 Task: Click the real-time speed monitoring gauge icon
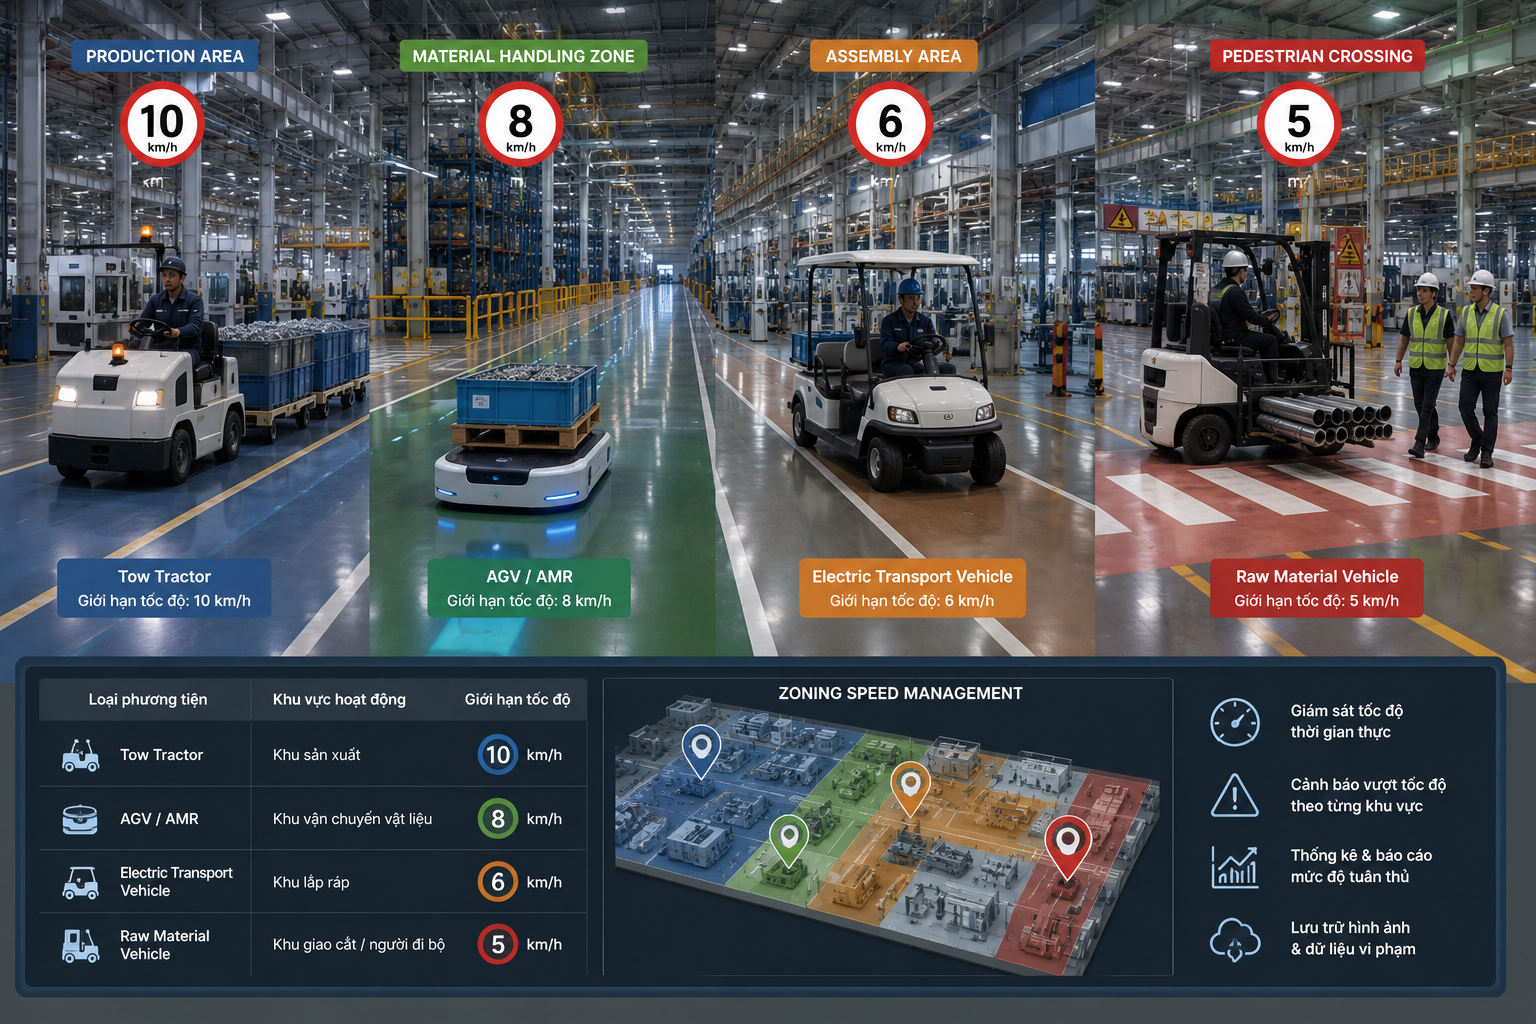[1235, 722]
